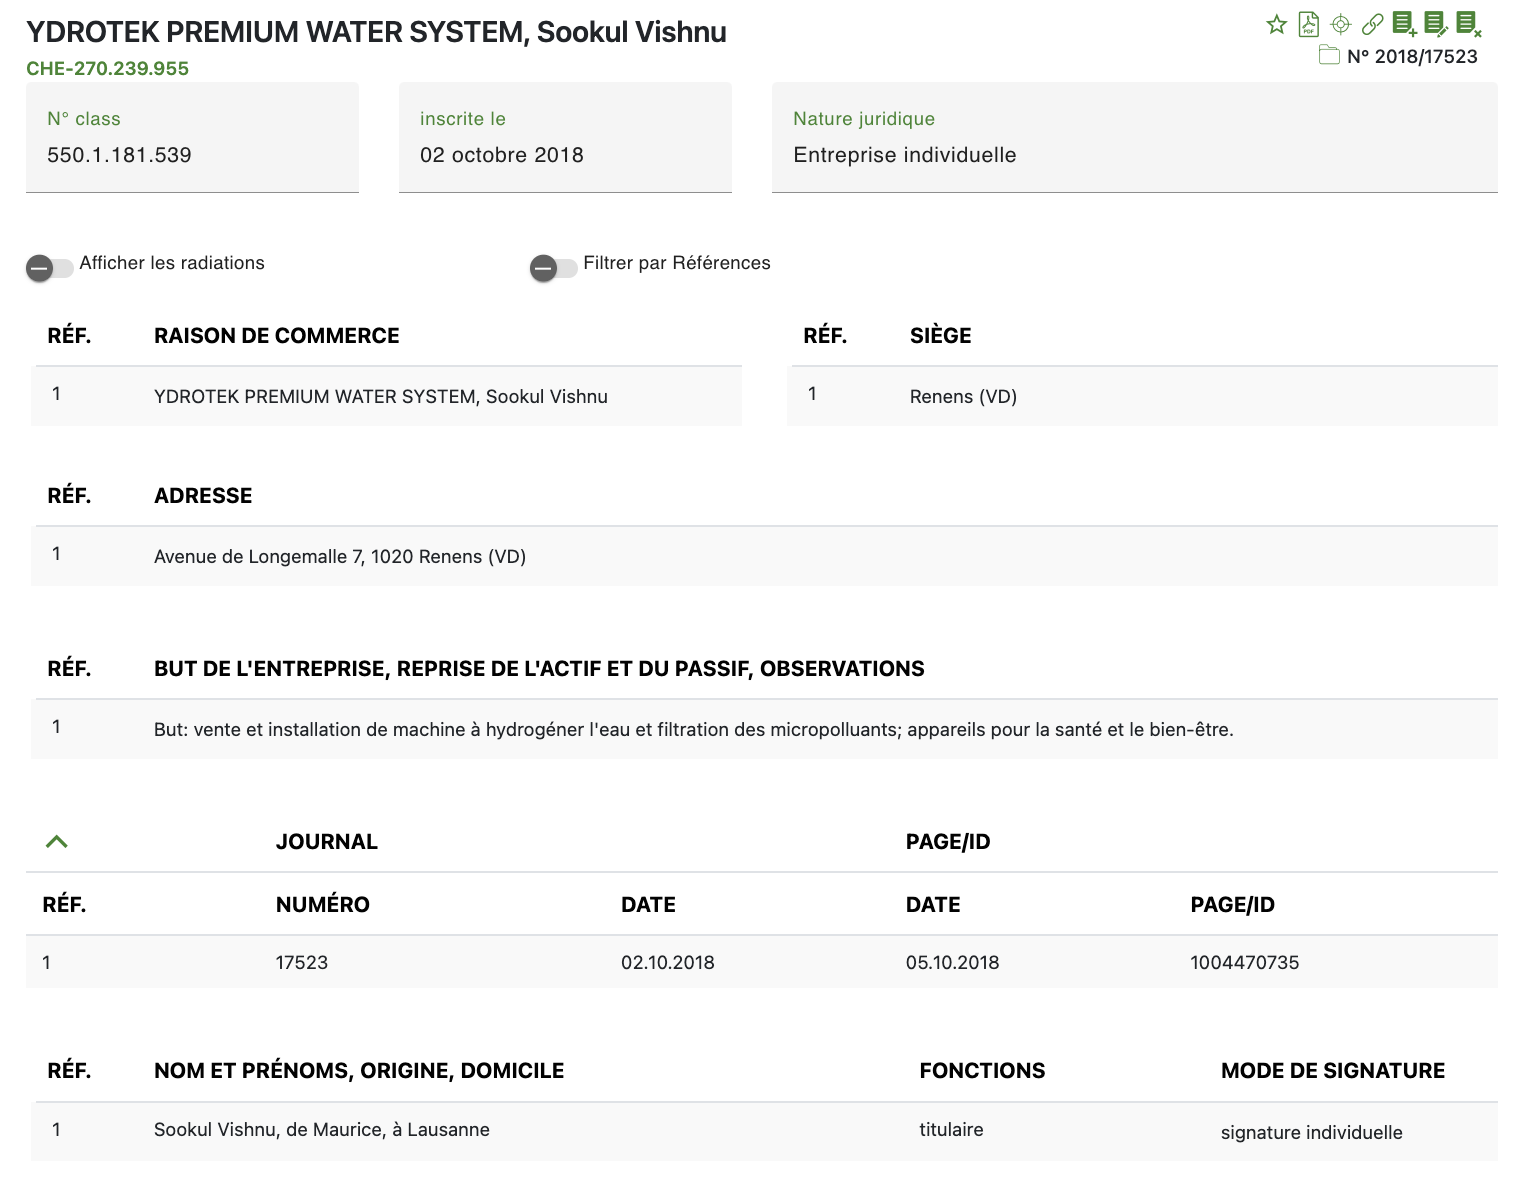
Task: Open the folder icon beside N° 2018/17523
Action: (1329, 56)
